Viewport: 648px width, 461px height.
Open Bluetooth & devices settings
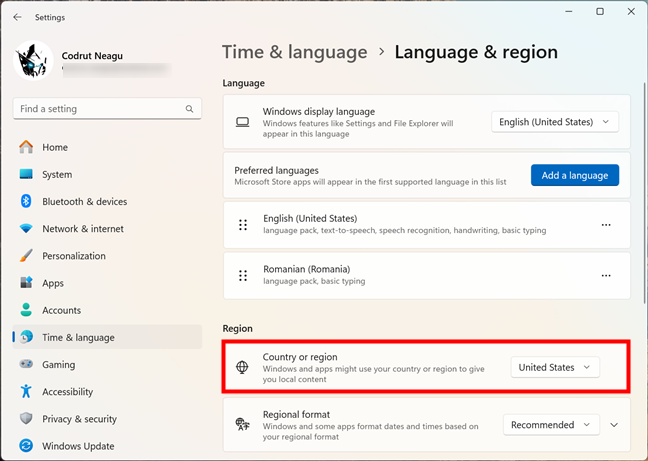(107, 202)
